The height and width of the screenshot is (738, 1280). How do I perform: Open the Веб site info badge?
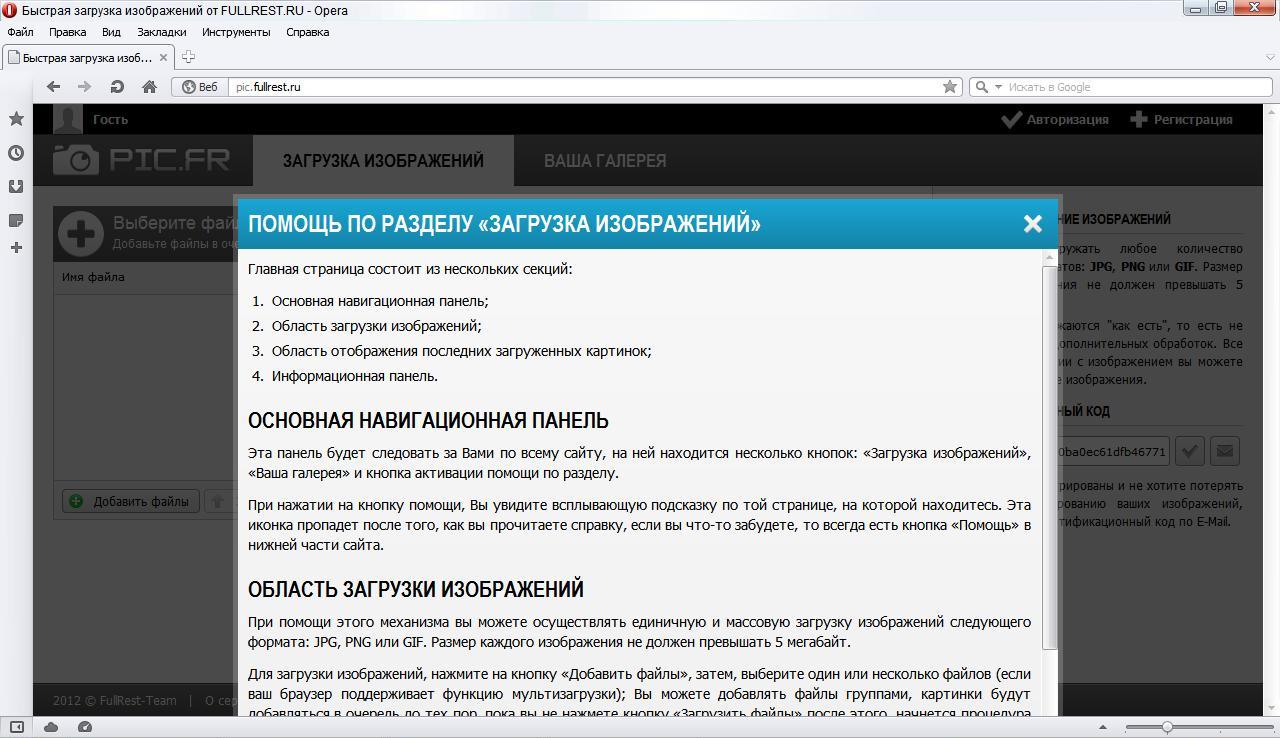(199, 87)
